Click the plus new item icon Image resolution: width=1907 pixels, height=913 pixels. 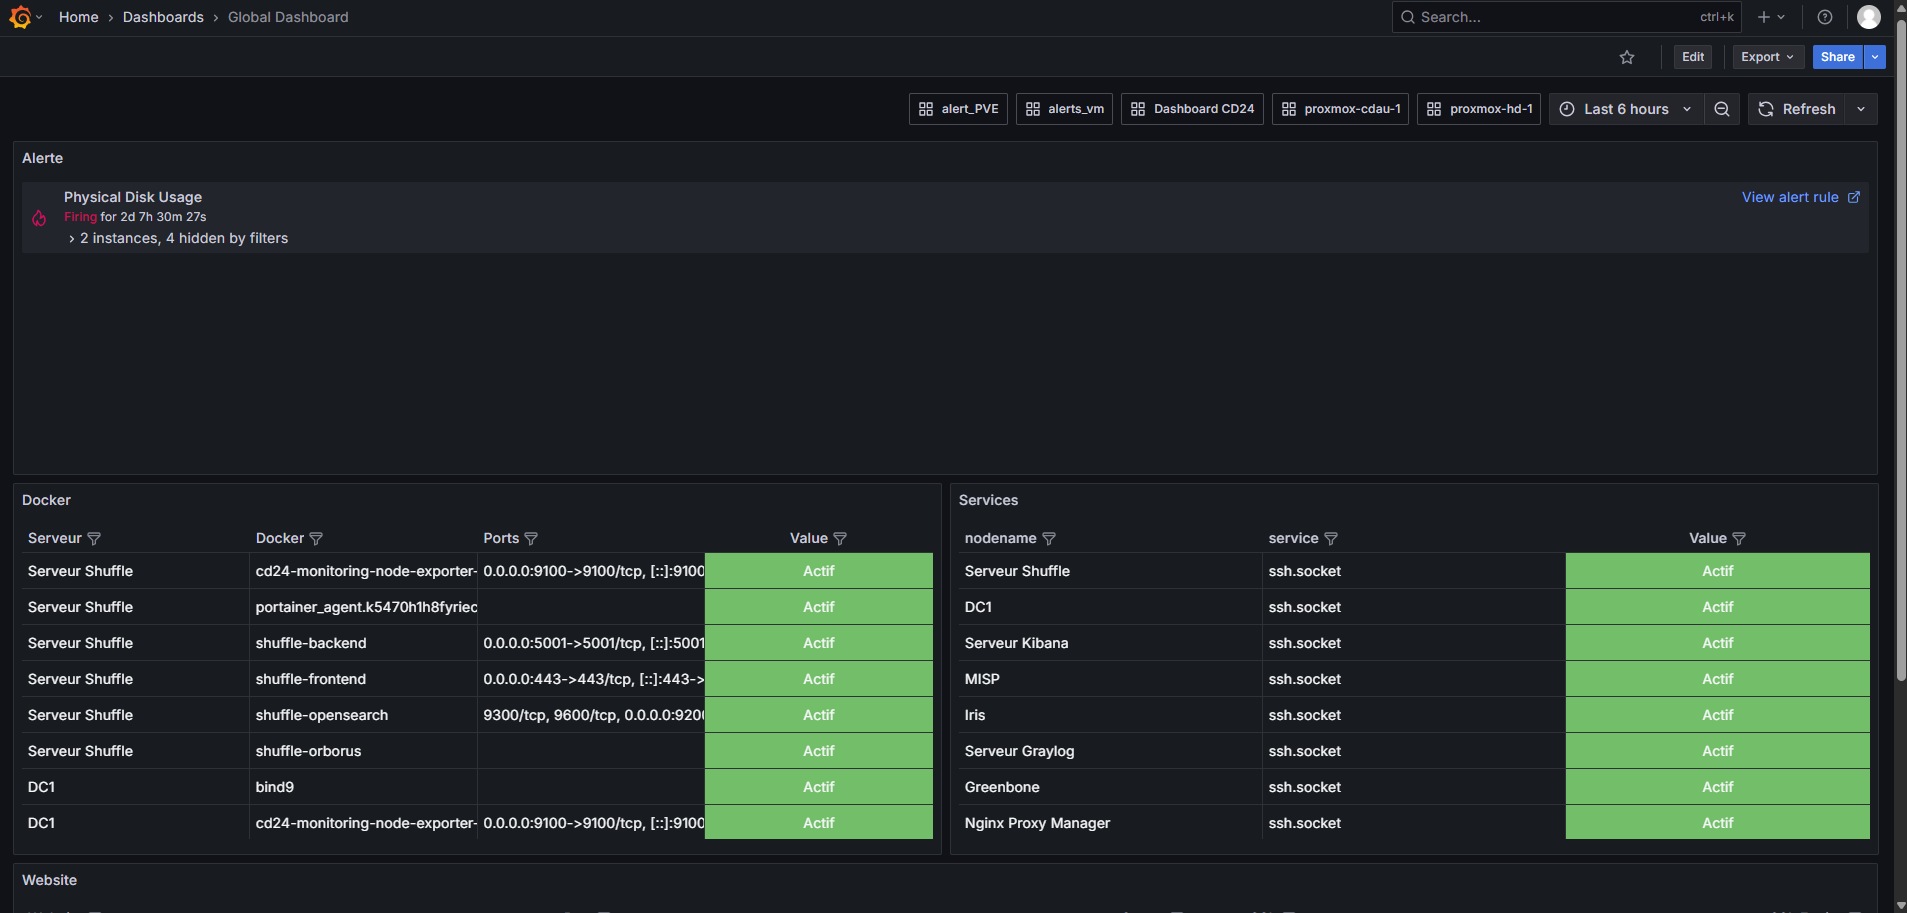tap(1764, 17)
